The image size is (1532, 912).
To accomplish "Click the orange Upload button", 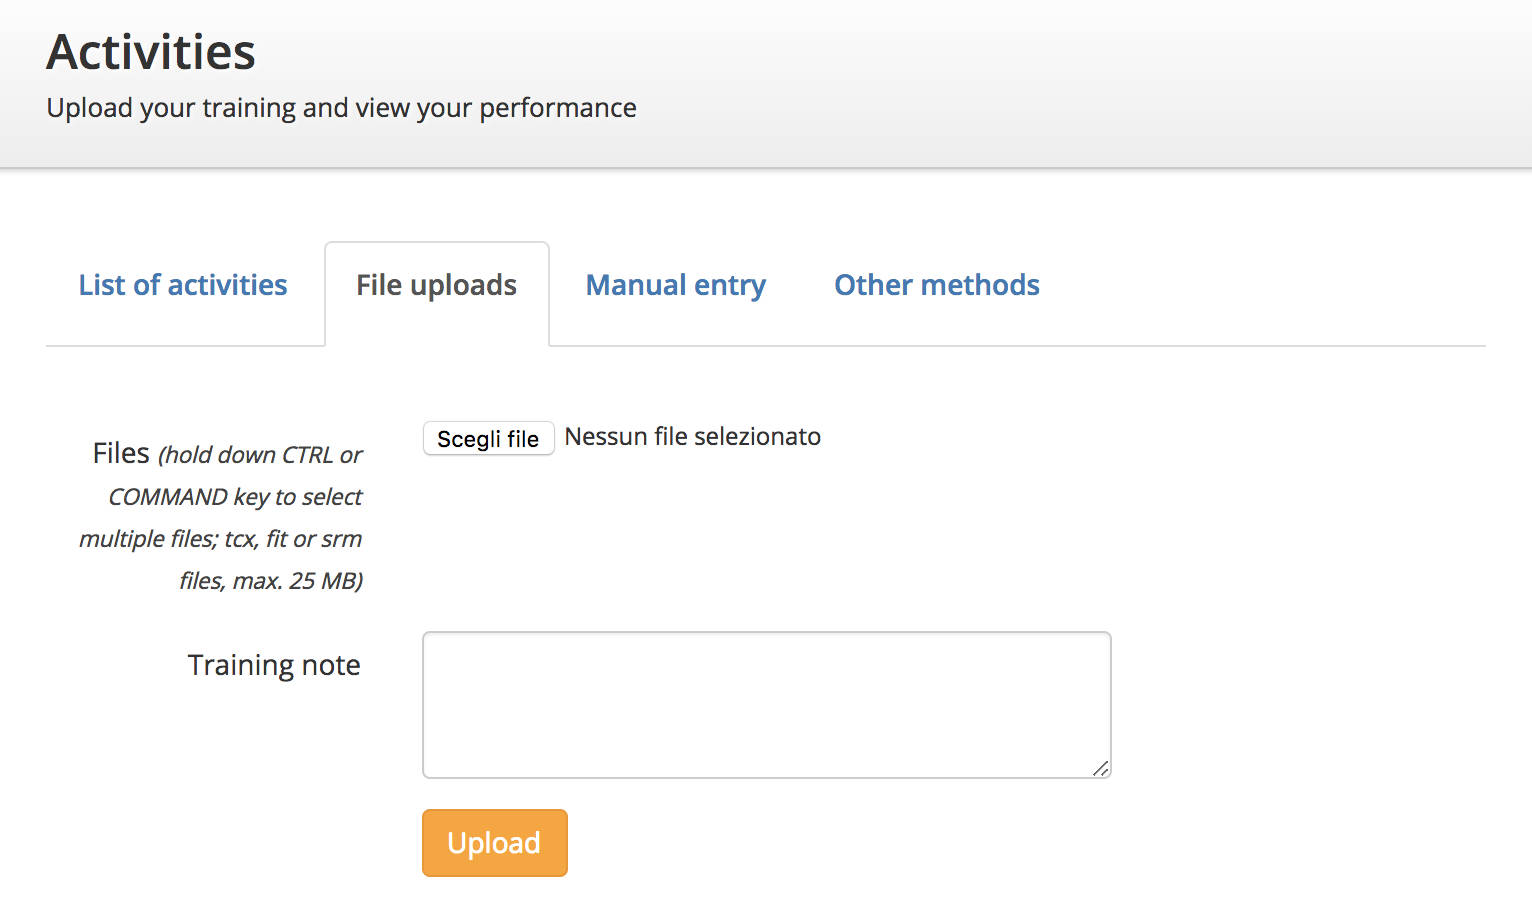I will pyautogui.click(x=495, y=843).
